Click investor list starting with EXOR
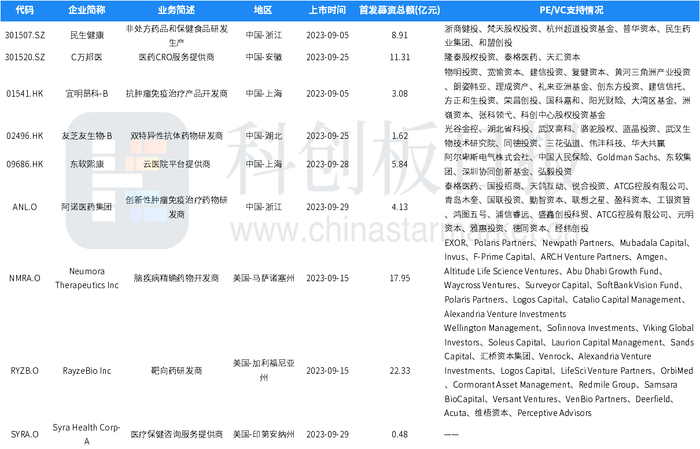Image resolution: width=700 pixels, height=449 pixels. [x=567, y=278]
